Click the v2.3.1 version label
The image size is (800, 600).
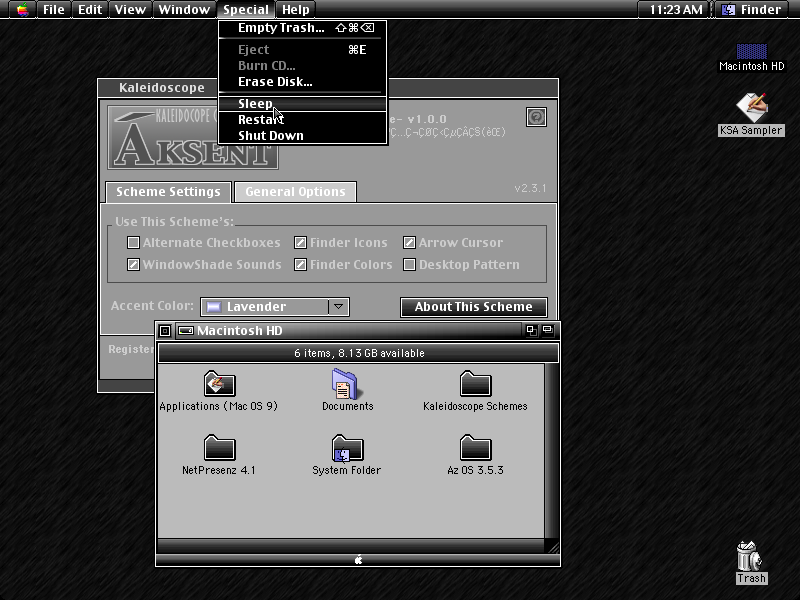tap(530, 188)
